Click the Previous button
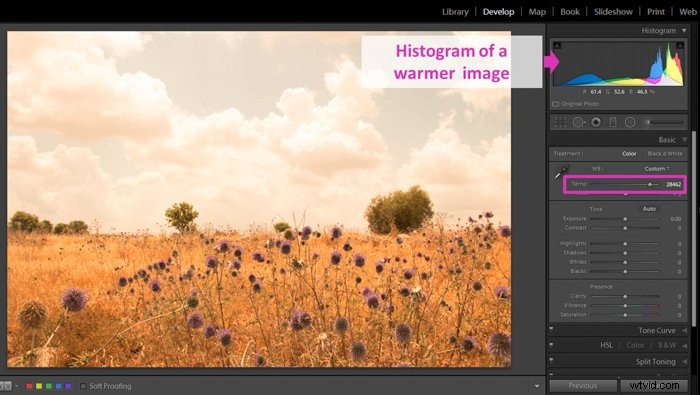This screenshot has width=700, height=395. [583, 386]
